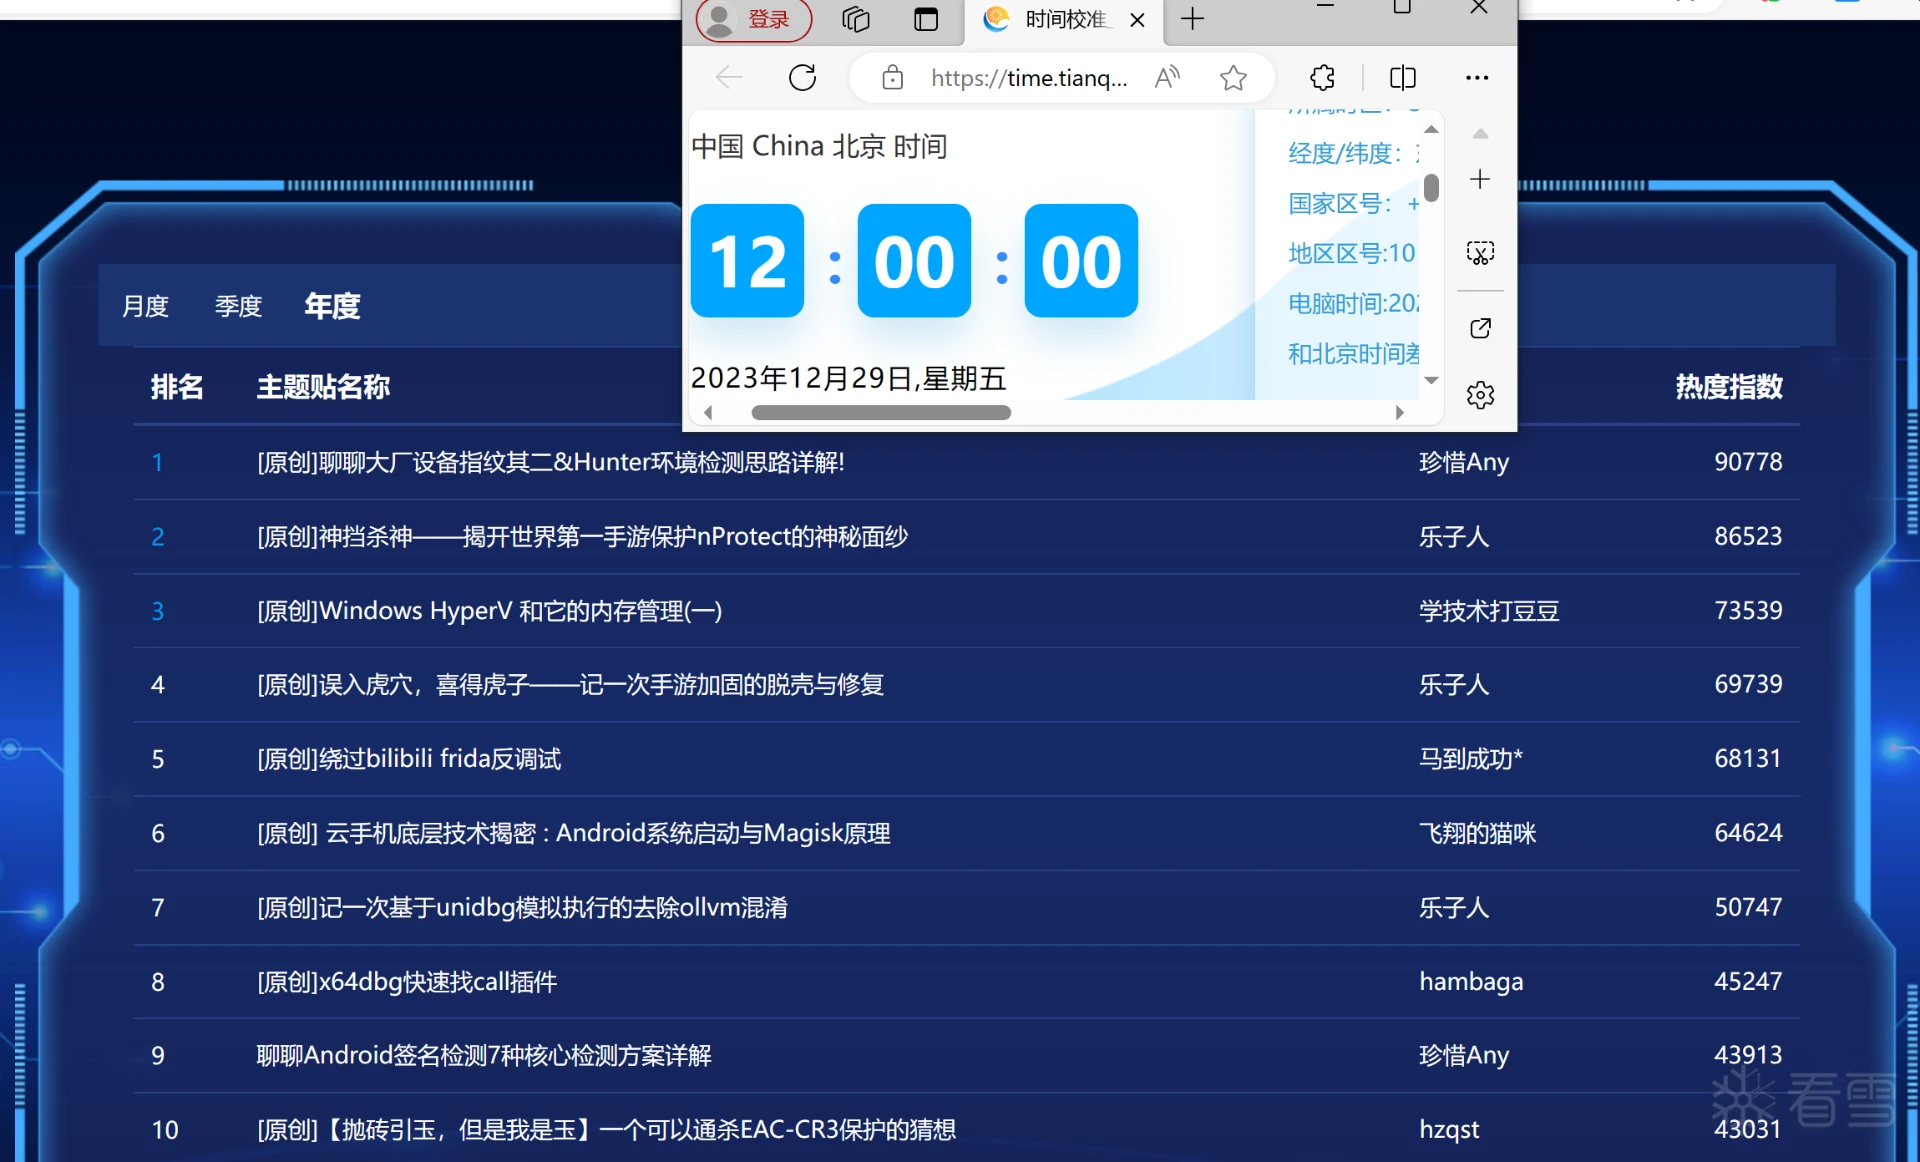Viewport: 1920px width, 1162px height.
Task: Click the read aloud icon
Action: (1167, 78)
